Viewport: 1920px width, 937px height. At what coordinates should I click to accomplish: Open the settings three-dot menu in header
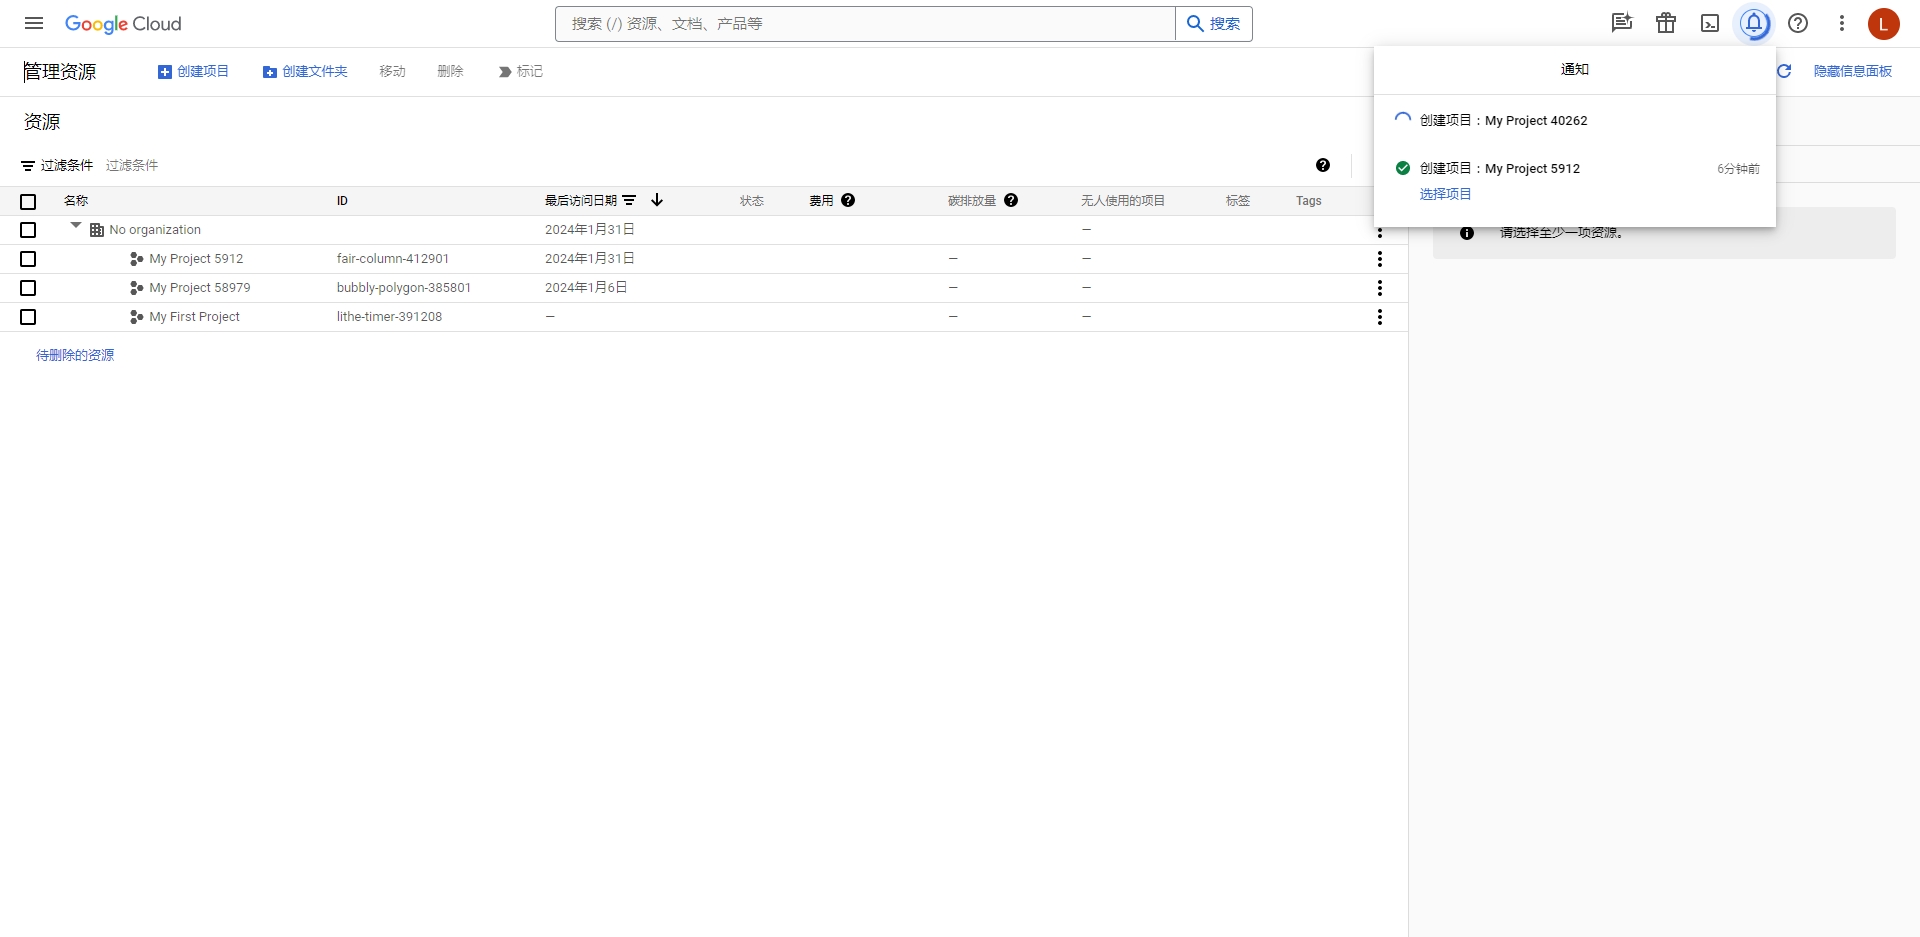coord(1842,23)
